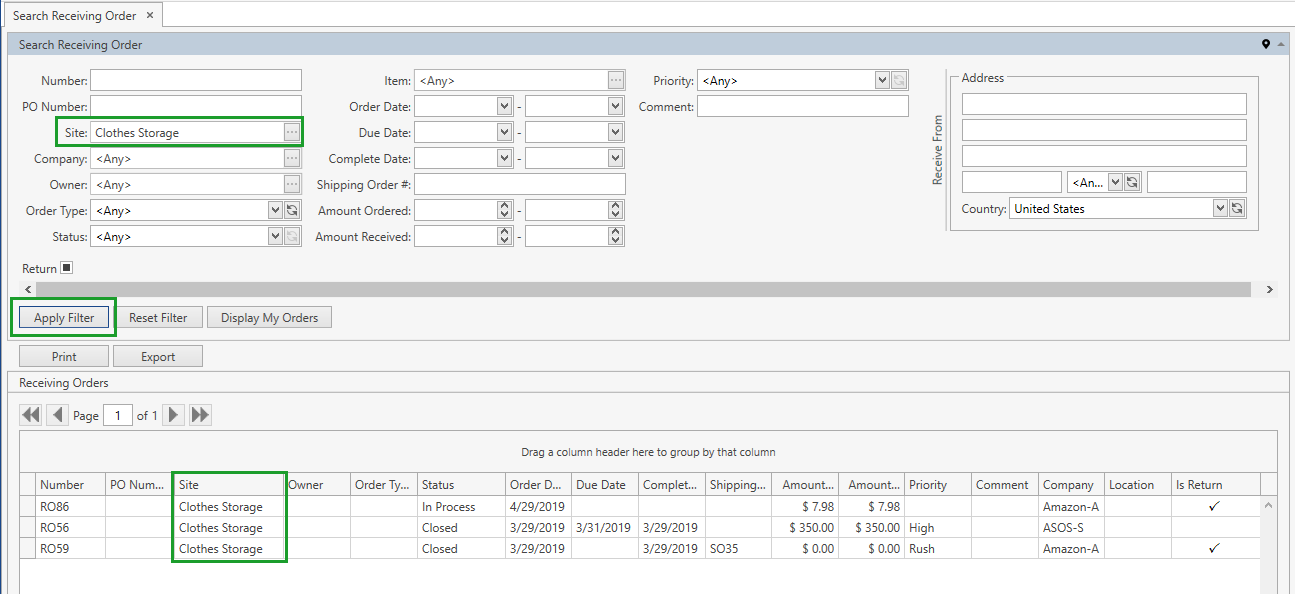Go to the first page of results

point(30,414)
